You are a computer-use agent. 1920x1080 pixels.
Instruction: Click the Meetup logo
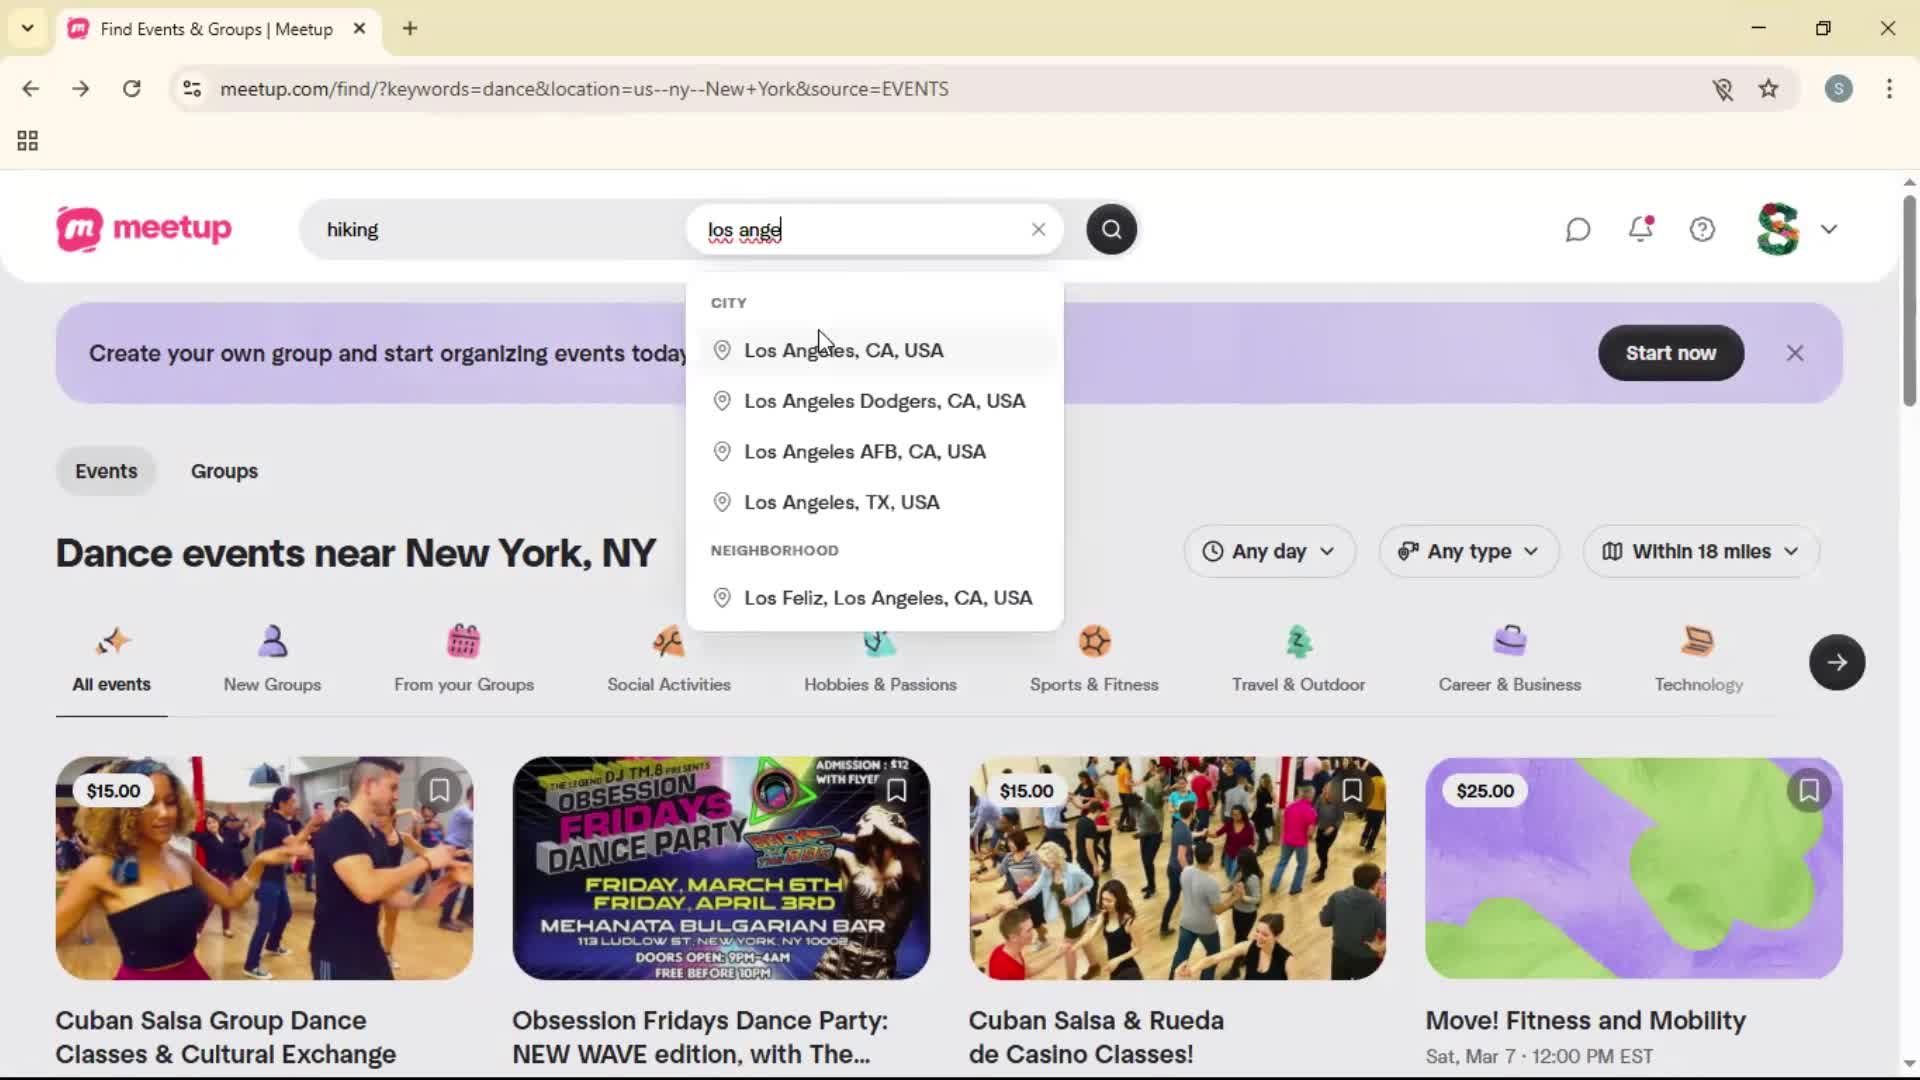click(x=142, y=229)
